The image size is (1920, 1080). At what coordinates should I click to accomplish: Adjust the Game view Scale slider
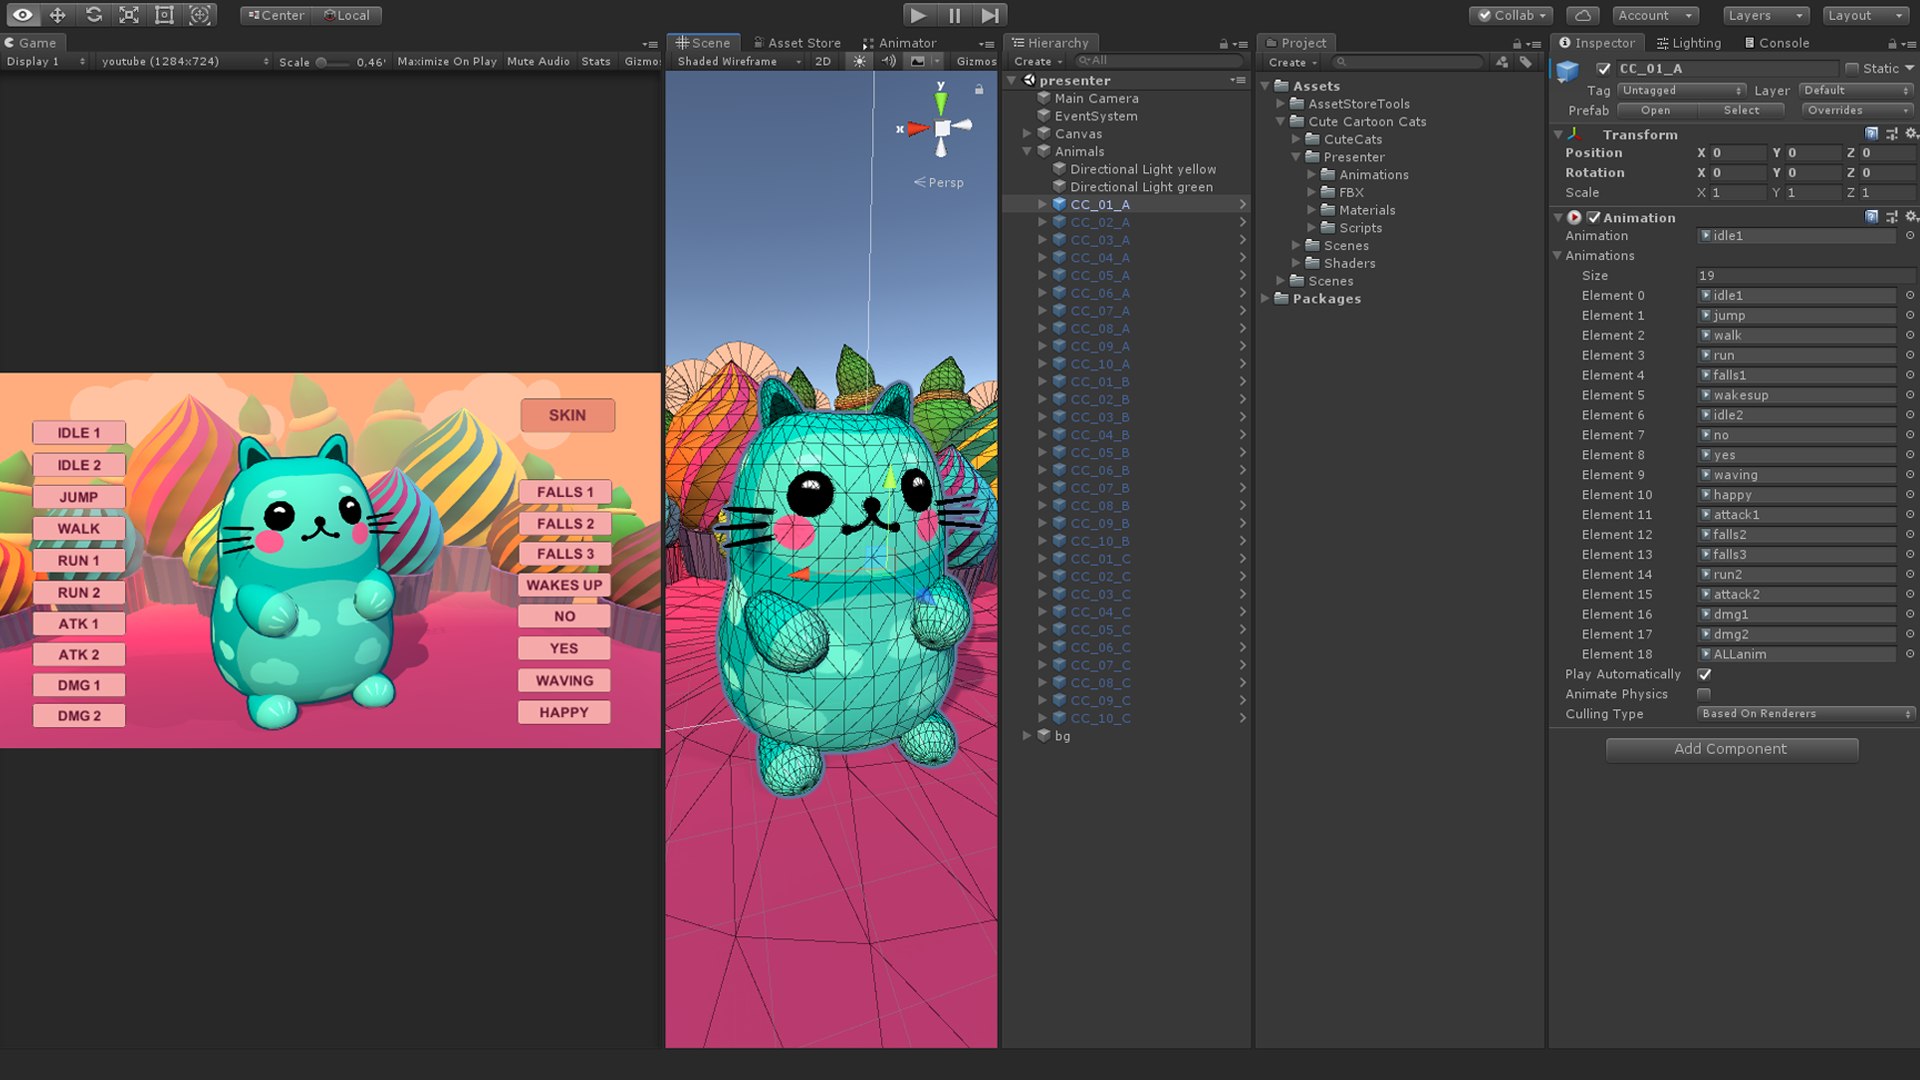point(334,62)
